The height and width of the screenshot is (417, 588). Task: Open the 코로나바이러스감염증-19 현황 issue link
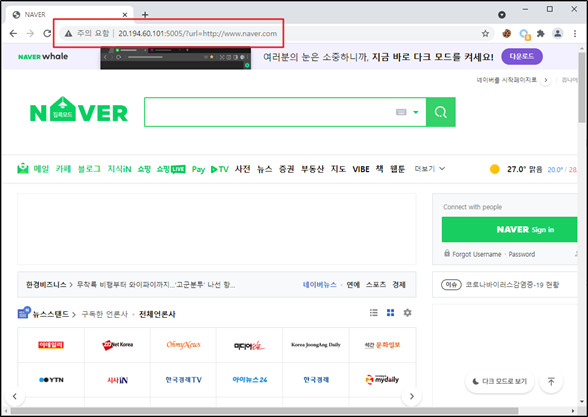pos(512,285)
